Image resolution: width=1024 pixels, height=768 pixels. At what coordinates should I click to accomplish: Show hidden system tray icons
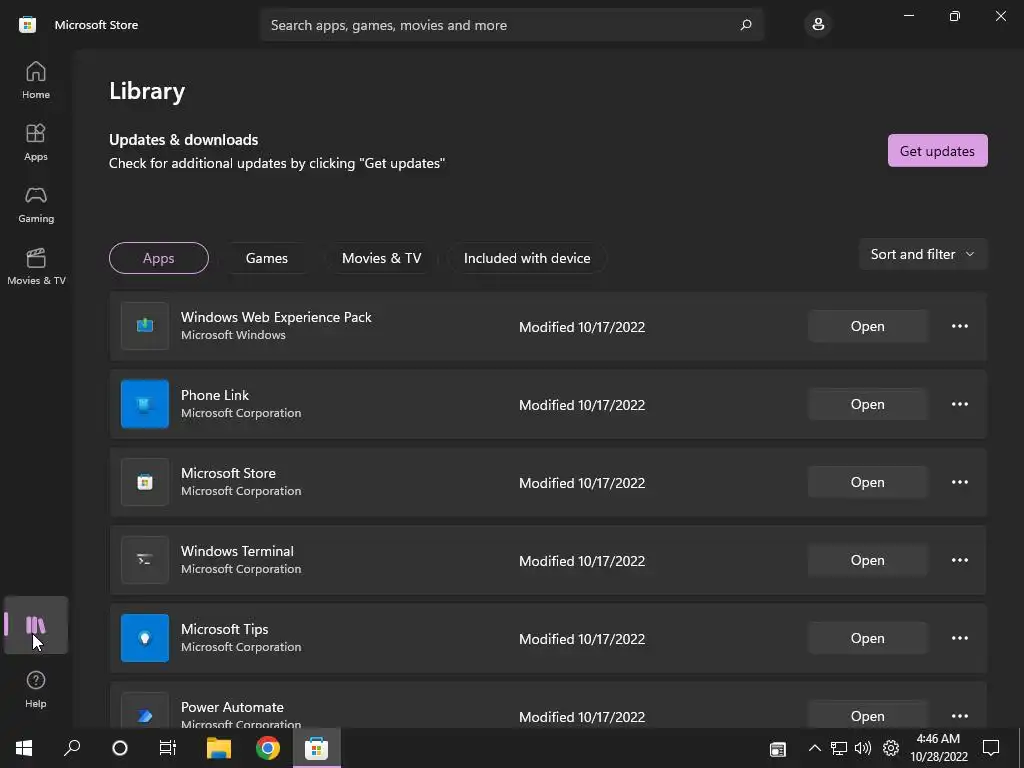tap(814, 748)
